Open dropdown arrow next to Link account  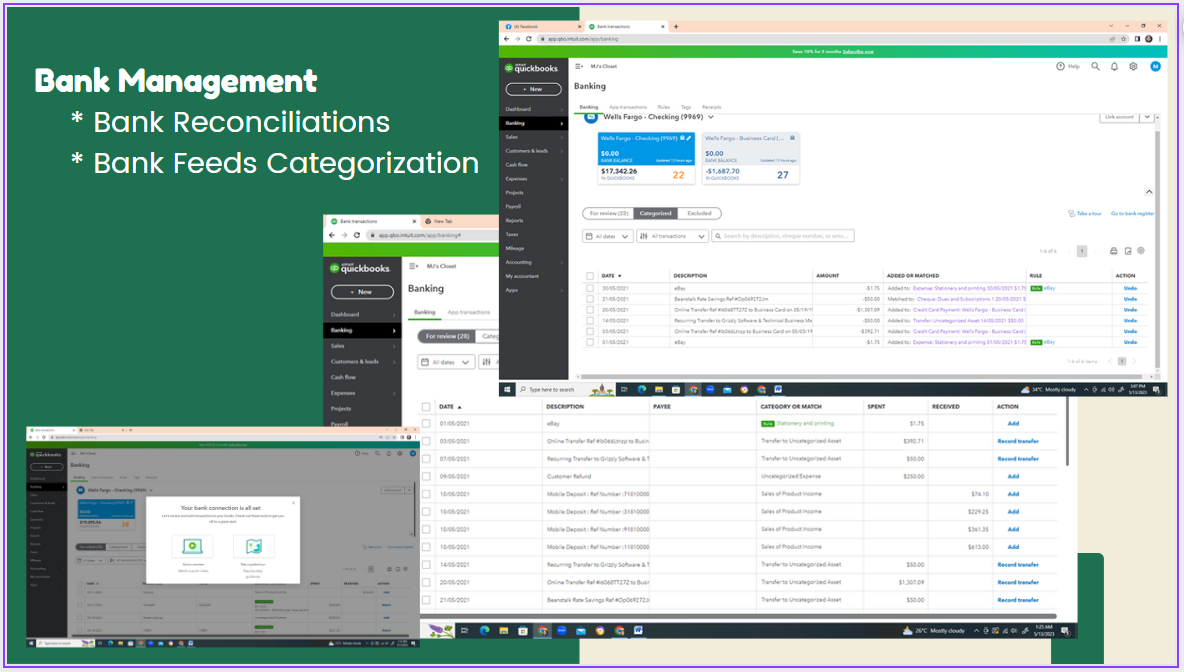1147,117
